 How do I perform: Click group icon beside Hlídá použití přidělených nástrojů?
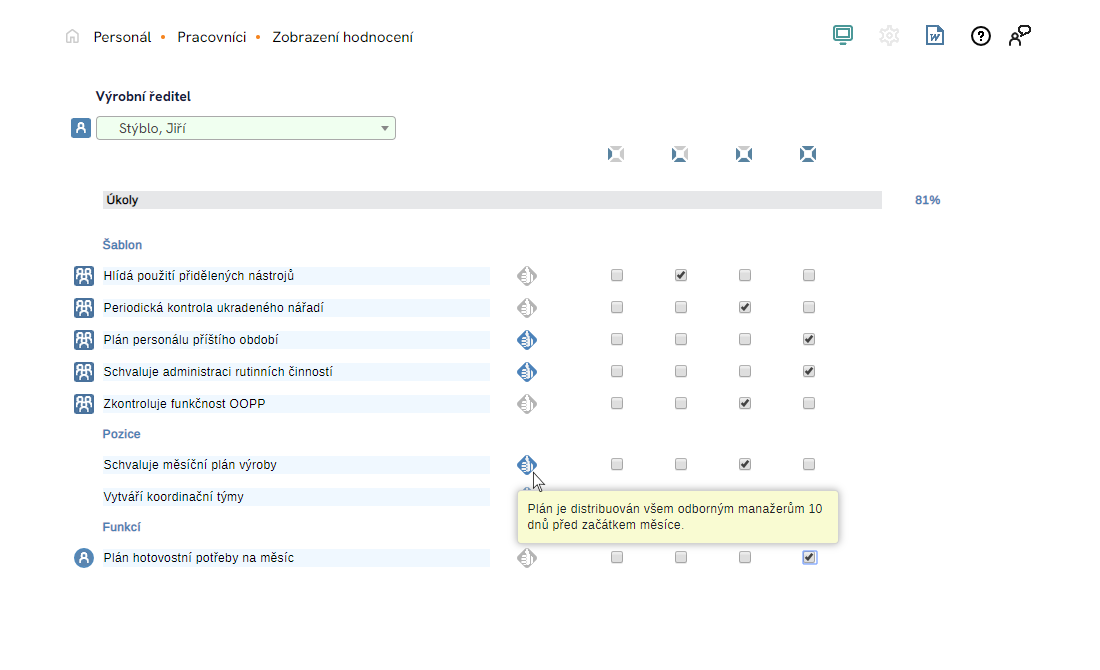coord(84,276)
